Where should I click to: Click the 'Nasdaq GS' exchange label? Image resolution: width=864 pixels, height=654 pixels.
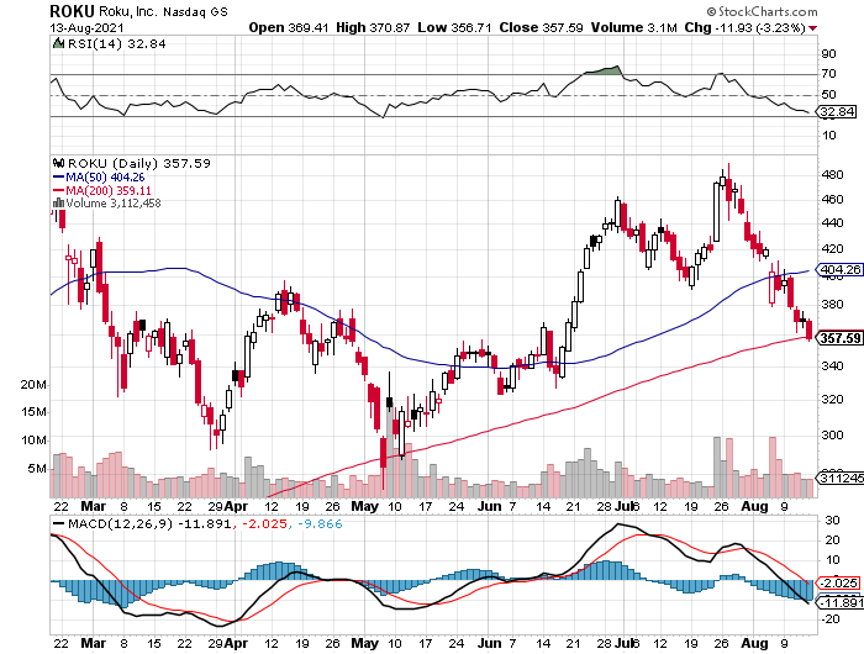pyautogui.click(x=195, y=12)
